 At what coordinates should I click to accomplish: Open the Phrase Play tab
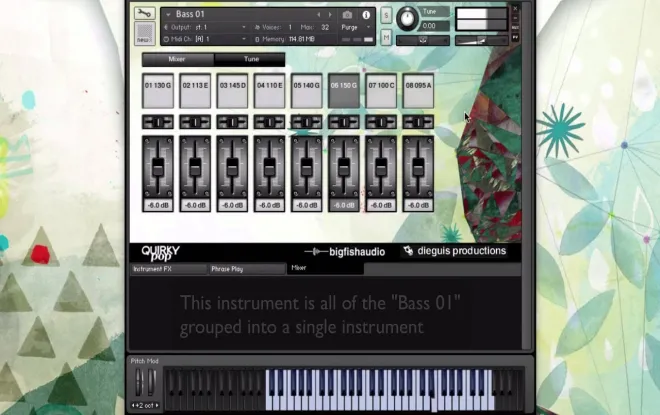[x=247, y=269]
